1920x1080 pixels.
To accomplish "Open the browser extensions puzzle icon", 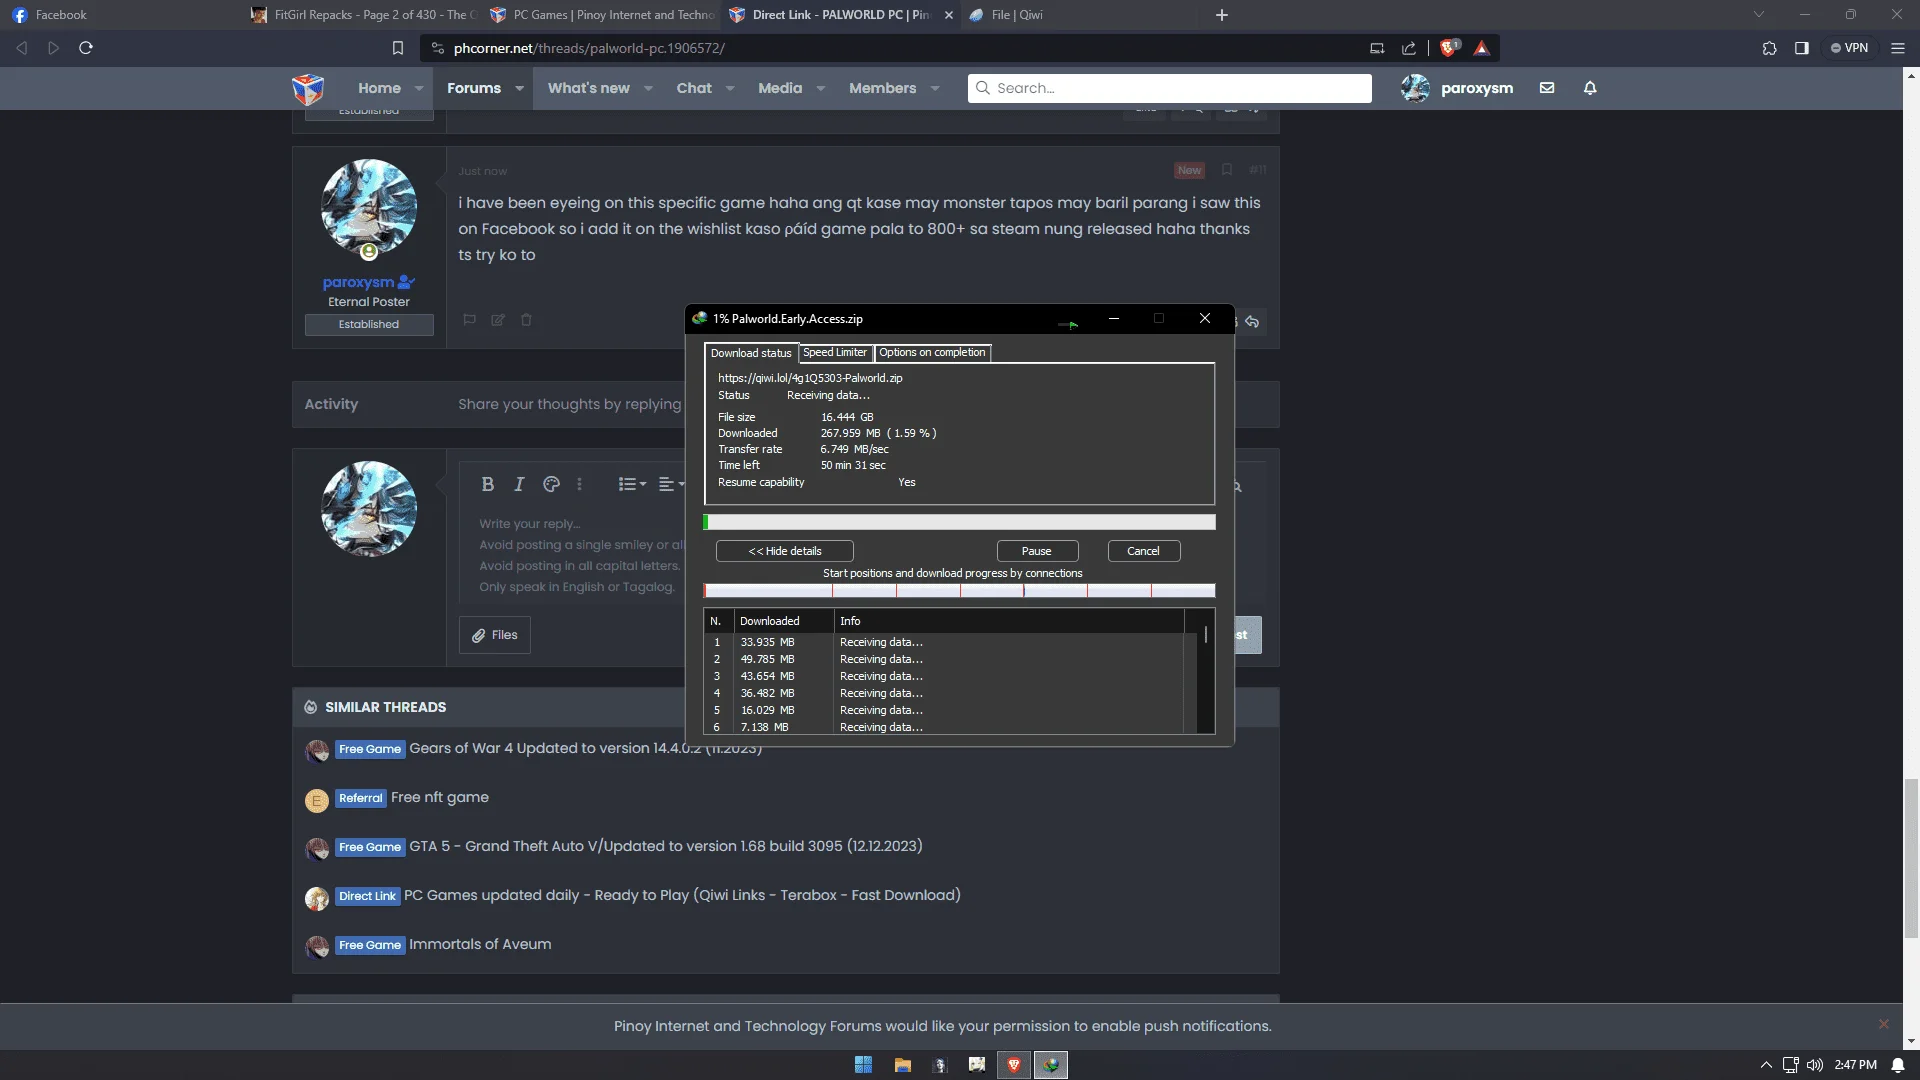I will (x=1769, y=48).
